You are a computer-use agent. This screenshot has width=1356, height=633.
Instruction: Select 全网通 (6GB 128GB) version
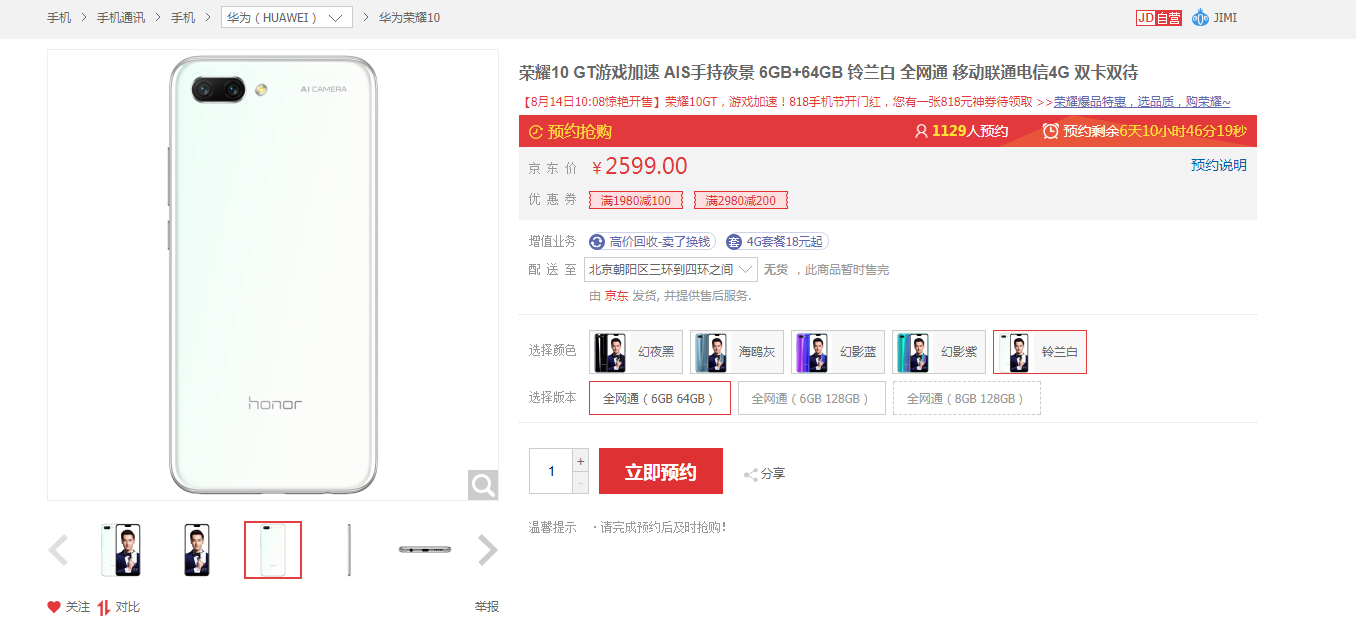[811, 398]
